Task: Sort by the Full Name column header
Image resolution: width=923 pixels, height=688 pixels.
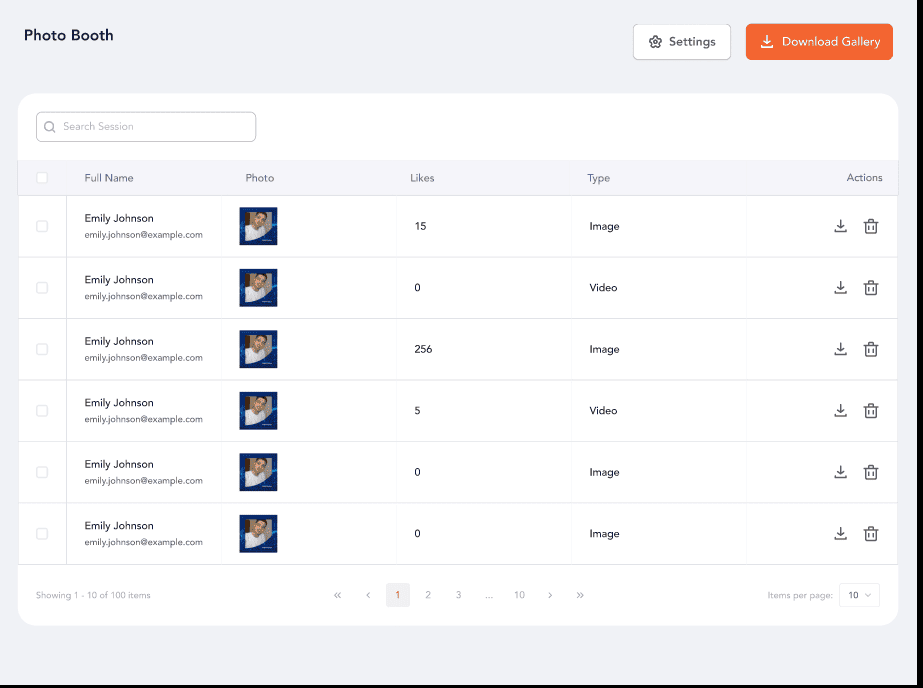Action: pos(109,178)
